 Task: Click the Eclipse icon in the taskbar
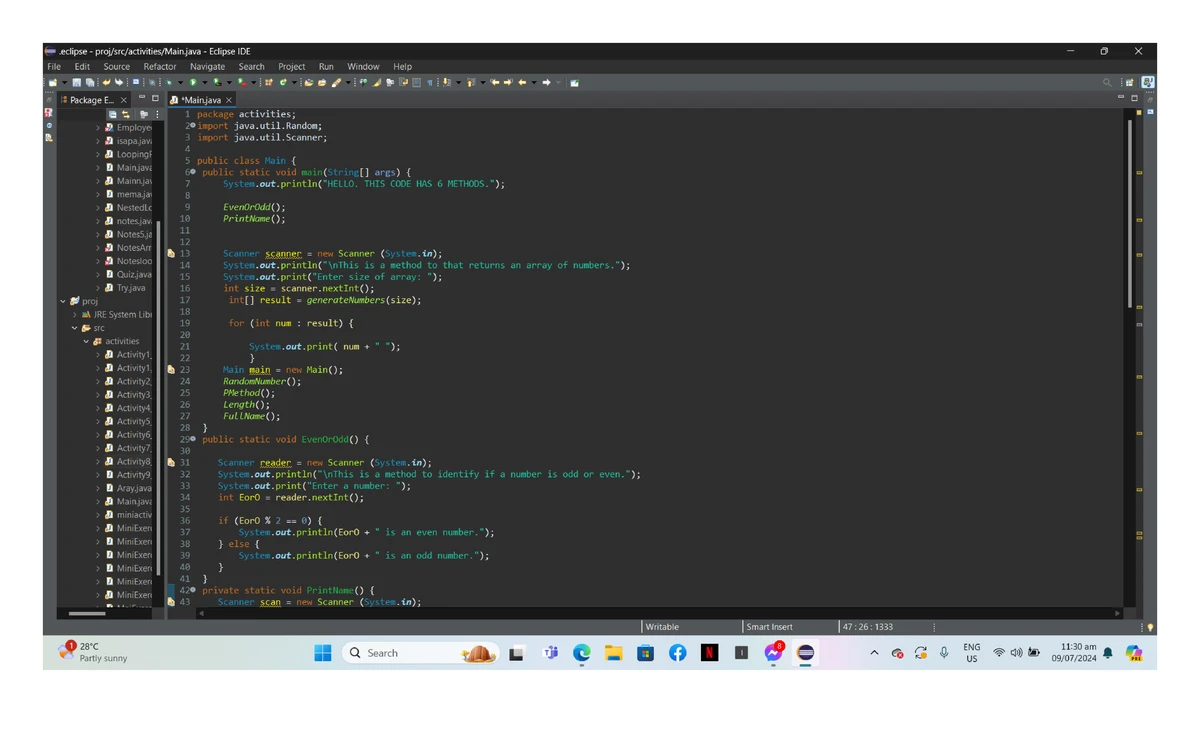805,653
